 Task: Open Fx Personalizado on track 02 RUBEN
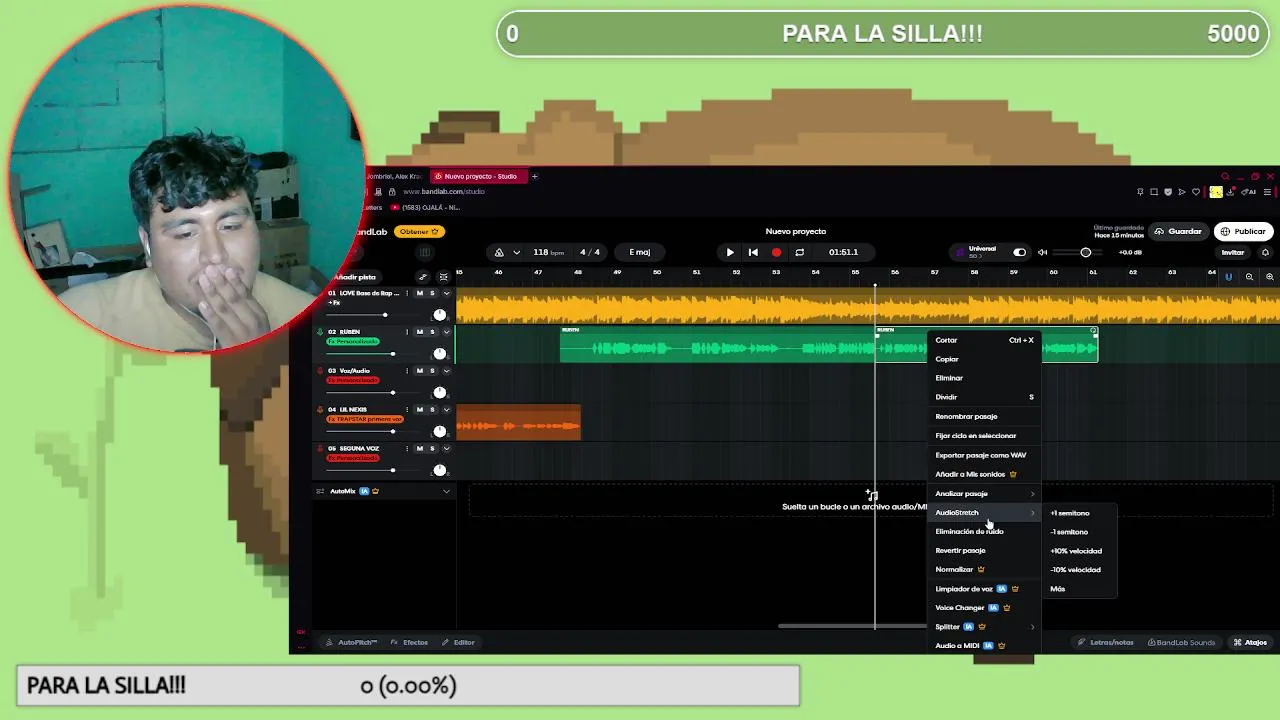(x=354, y=342)
